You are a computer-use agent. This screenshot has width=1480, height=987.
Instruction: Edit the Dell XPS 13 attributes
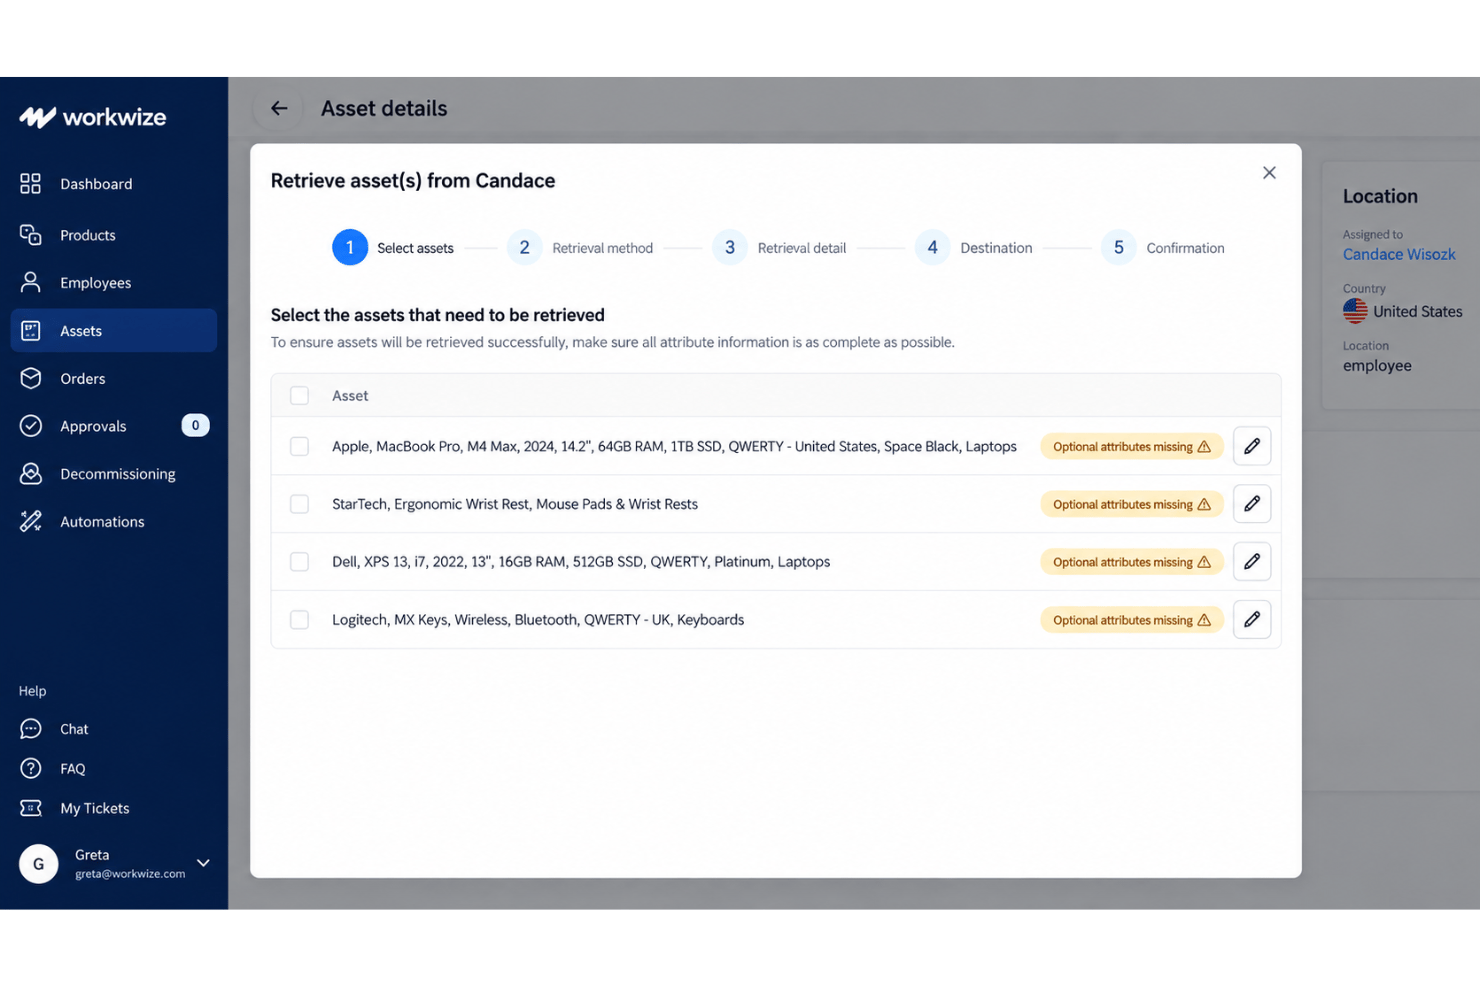[1252, 562]
